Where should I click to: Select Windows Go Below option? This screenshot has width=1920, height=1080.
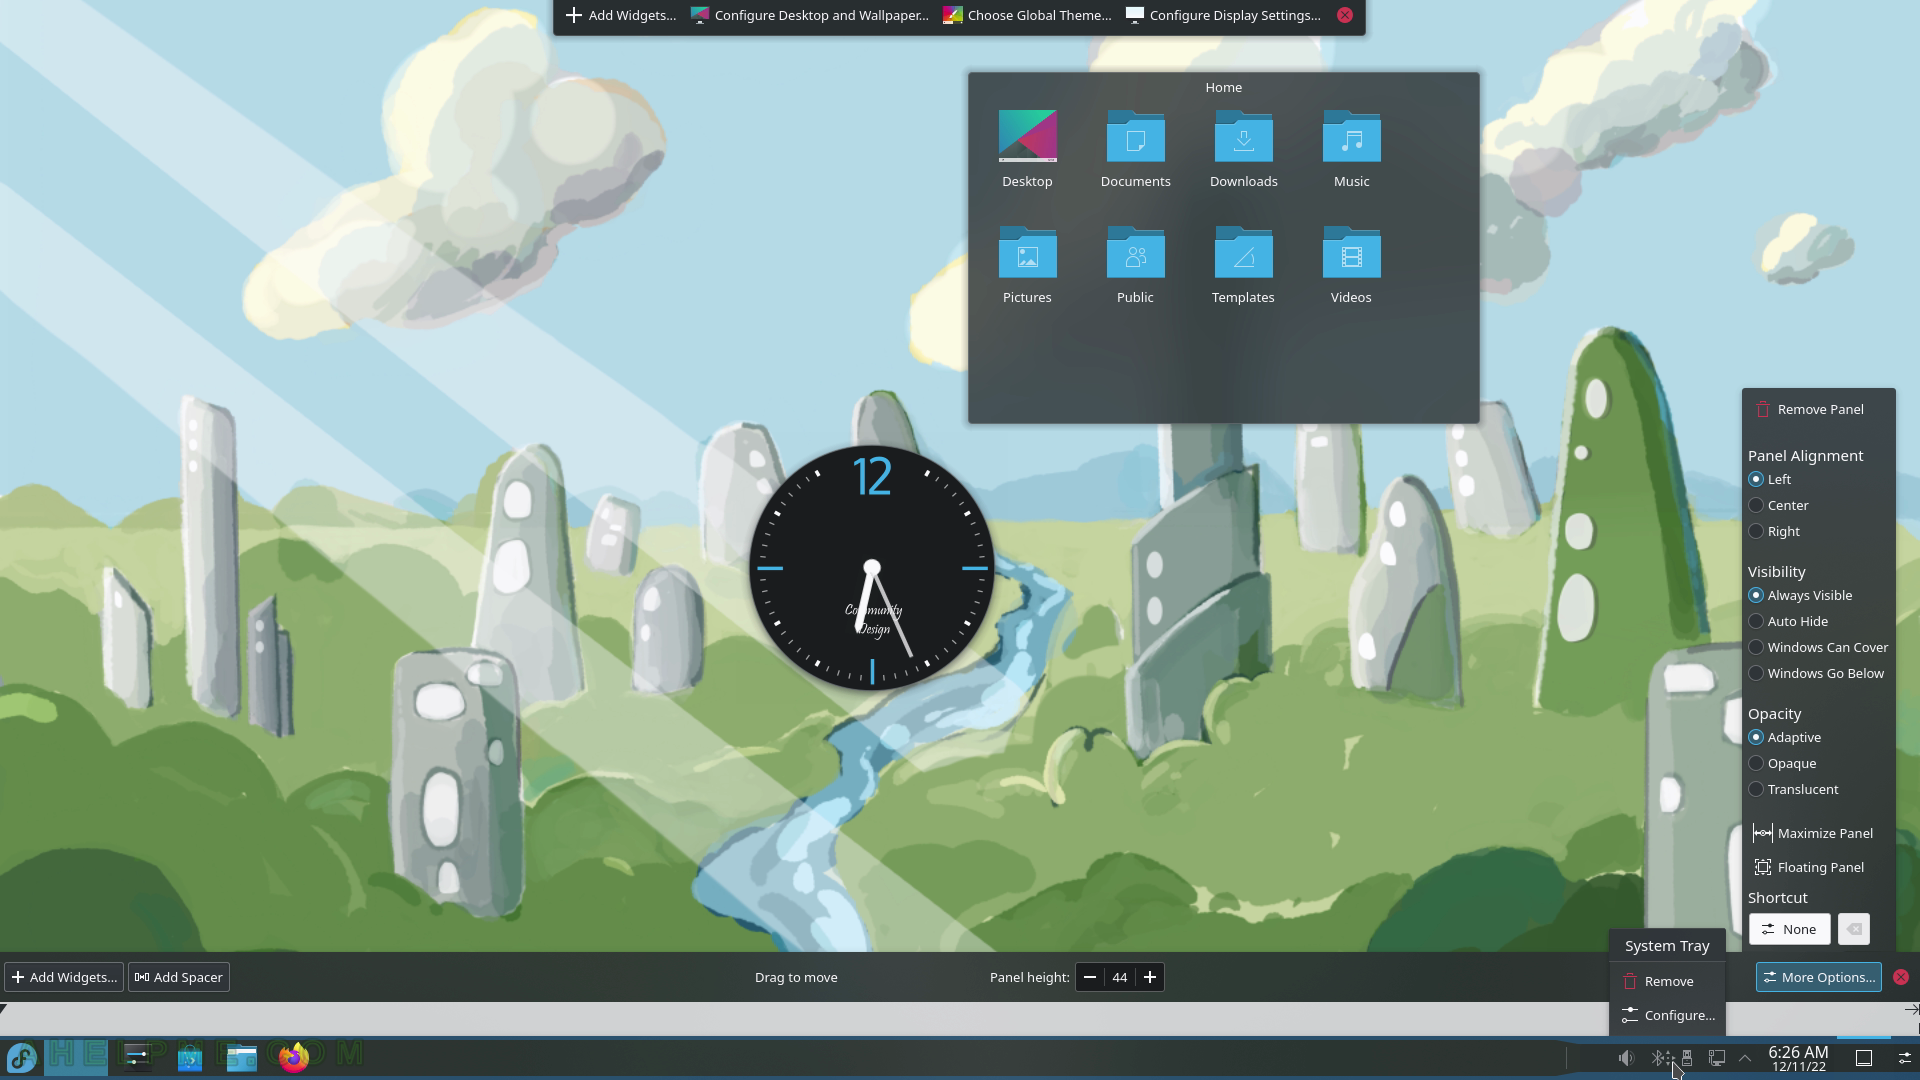[1816, 673]
